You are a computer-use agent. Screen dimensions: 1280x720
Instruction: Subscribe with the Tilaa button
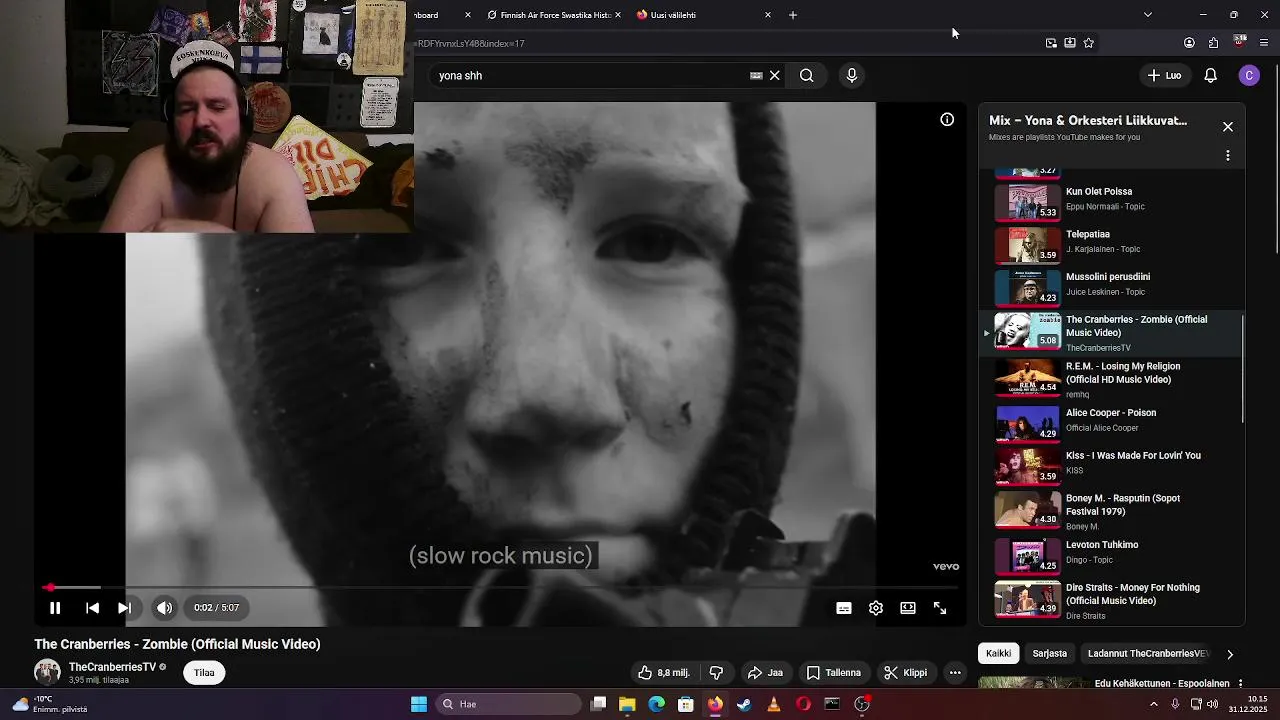[x=204, y=672]
